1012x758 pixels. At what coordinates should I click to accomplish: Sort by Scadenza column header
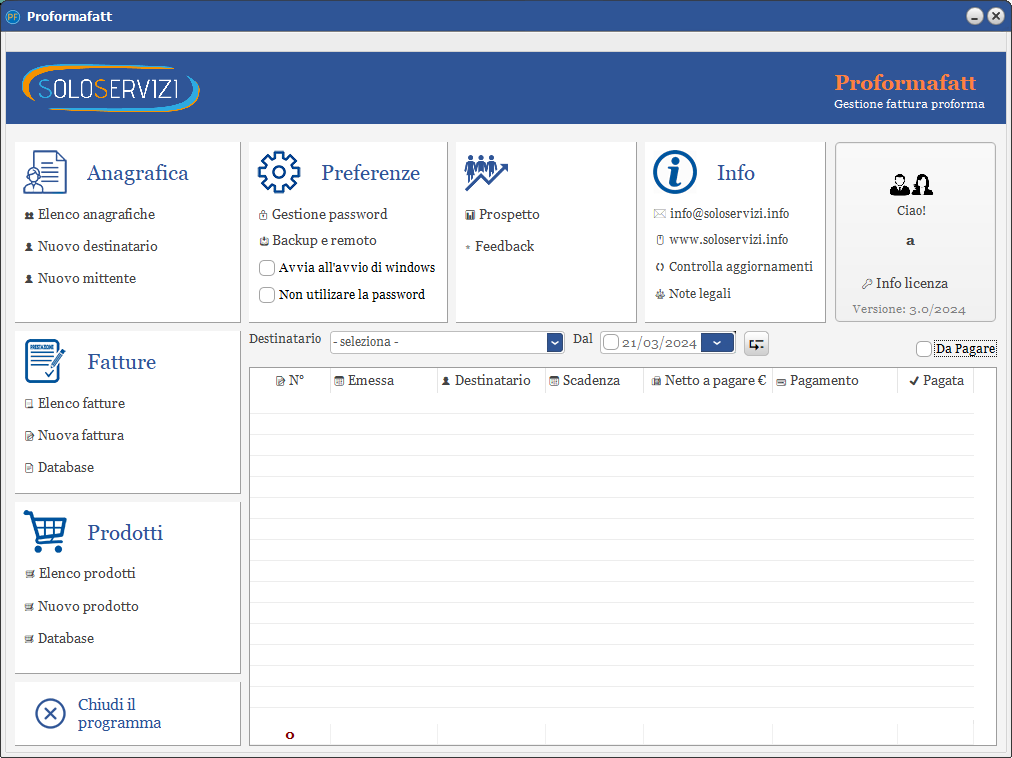[594, 381]
